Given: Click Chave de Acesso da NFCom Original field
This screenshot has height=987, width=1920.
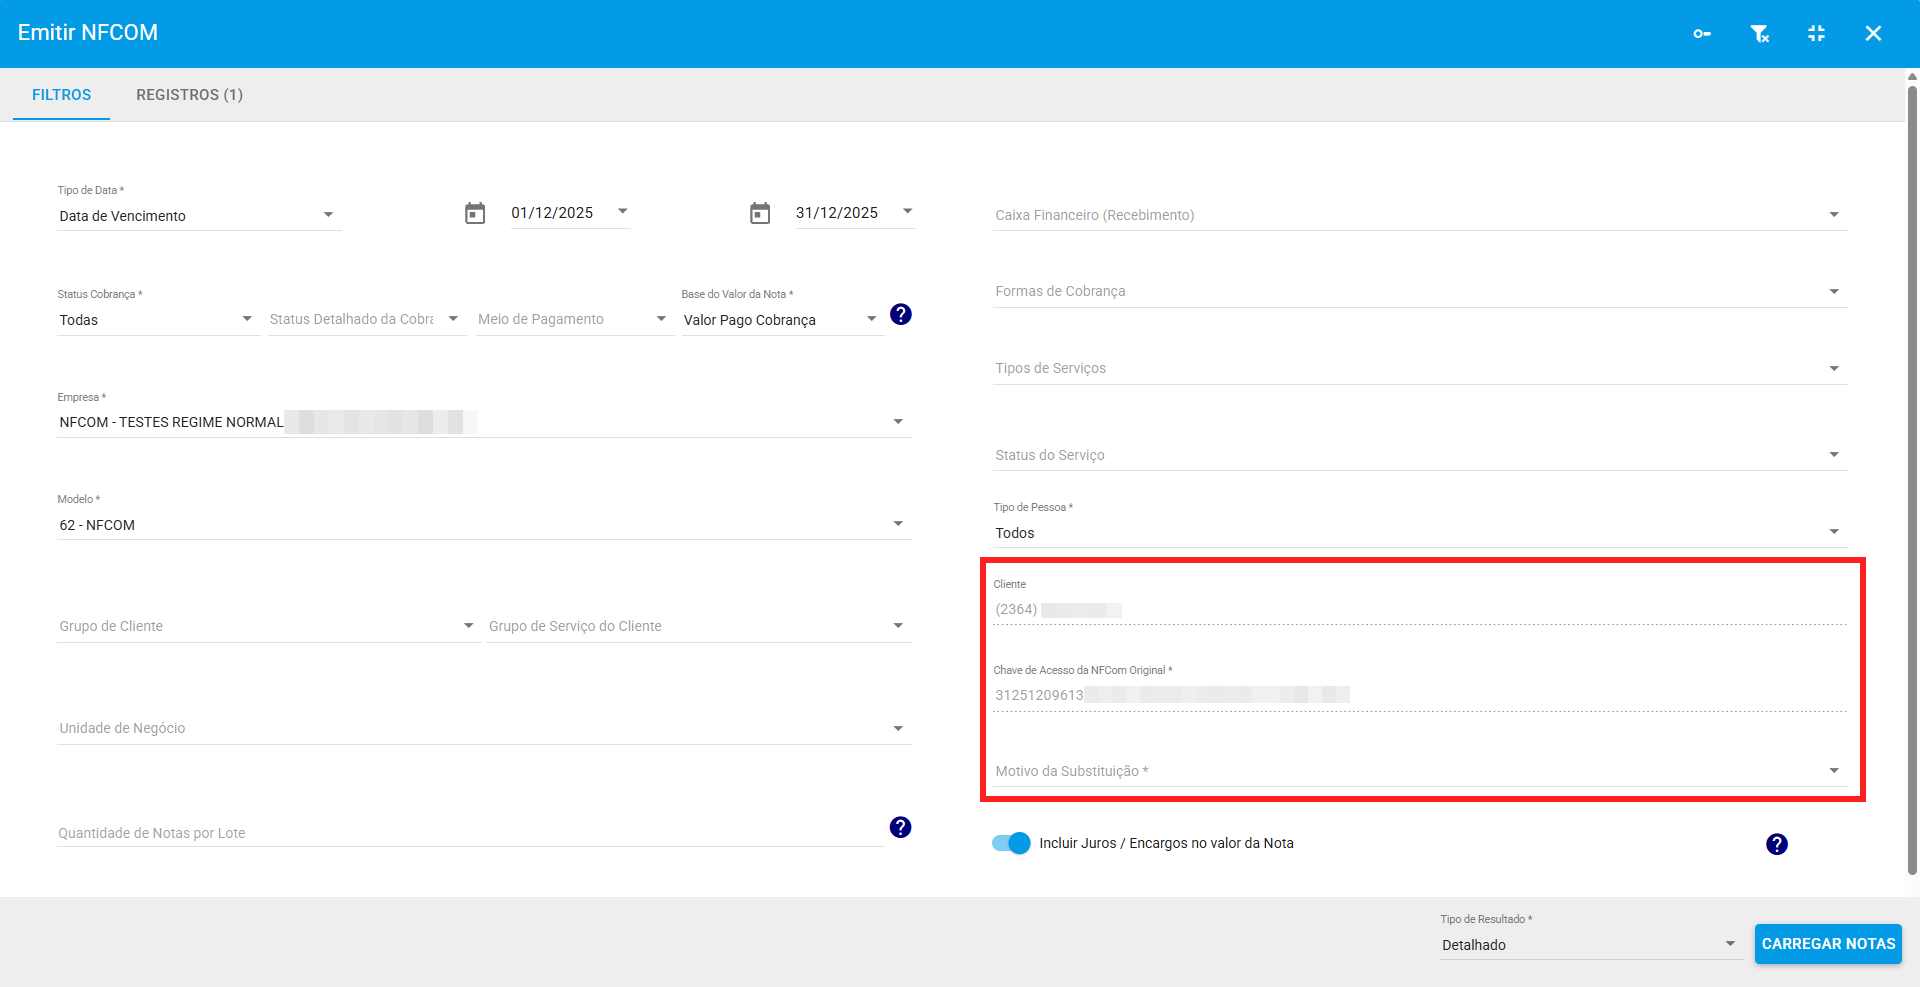Looking at the screenshot, I should coord(1420,696).
